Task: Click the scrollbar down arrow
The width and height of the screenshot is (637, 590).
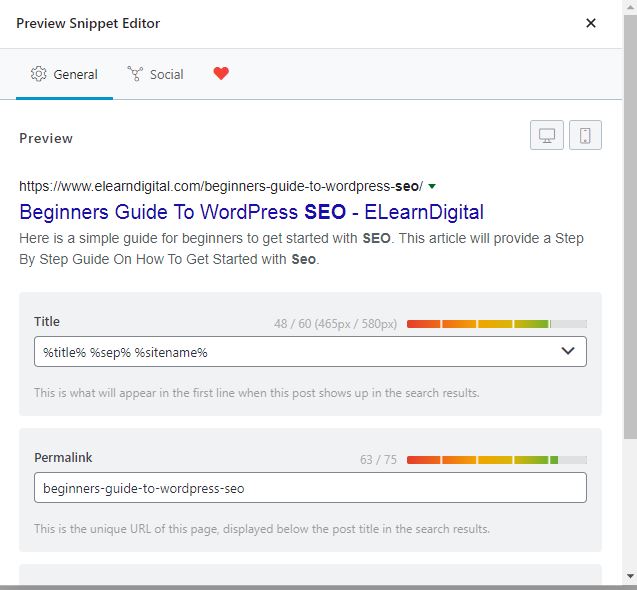Action: click(630, 576)
